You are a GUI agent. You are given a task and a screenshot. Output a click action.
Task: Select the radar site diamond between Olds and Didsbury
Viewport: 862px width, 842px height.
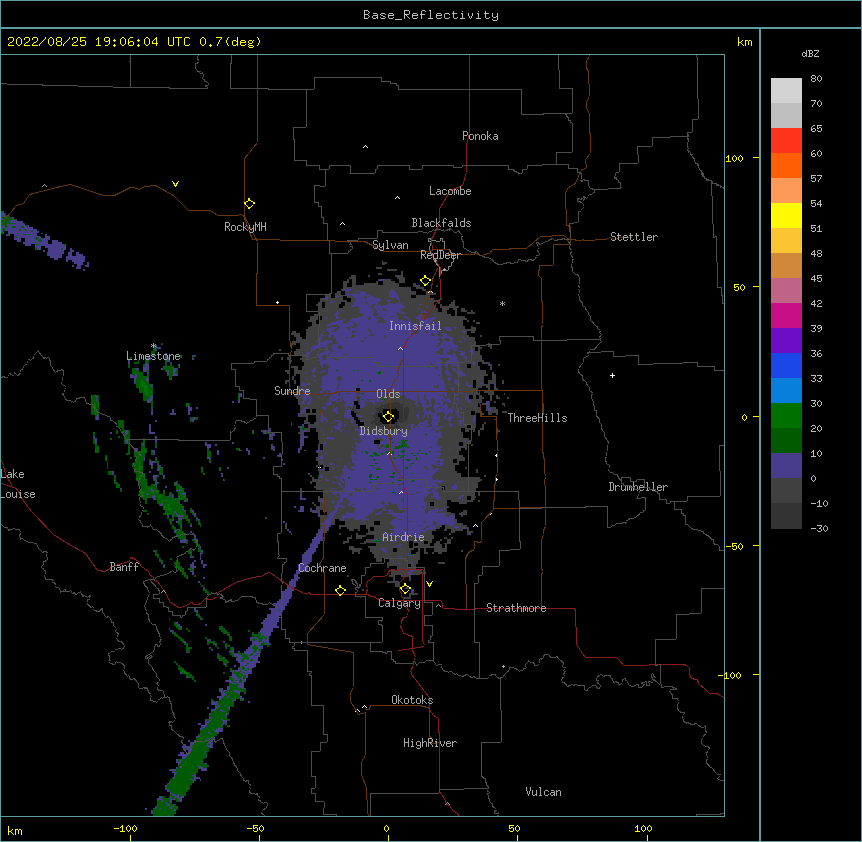tap(388, 416)
